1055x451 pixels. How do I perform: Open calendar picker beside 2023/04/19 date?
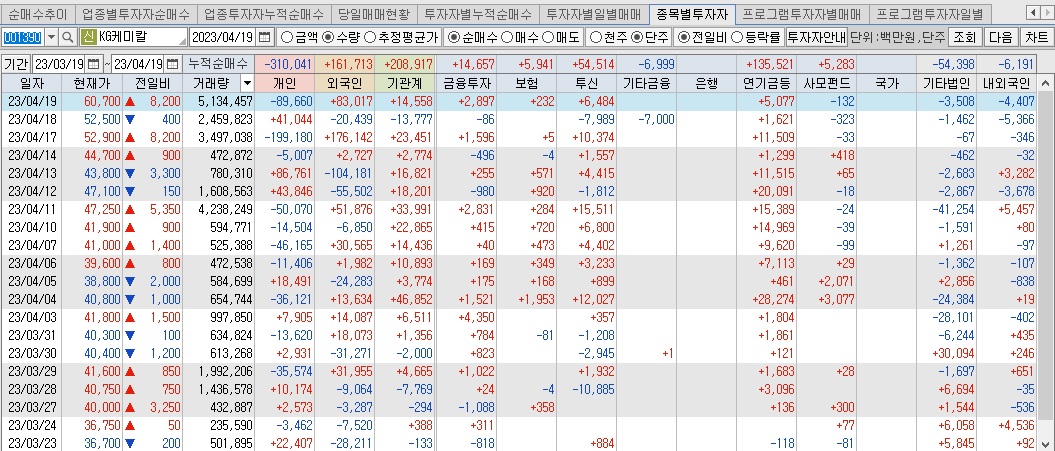pyautogui.click(x=265, y=37)
